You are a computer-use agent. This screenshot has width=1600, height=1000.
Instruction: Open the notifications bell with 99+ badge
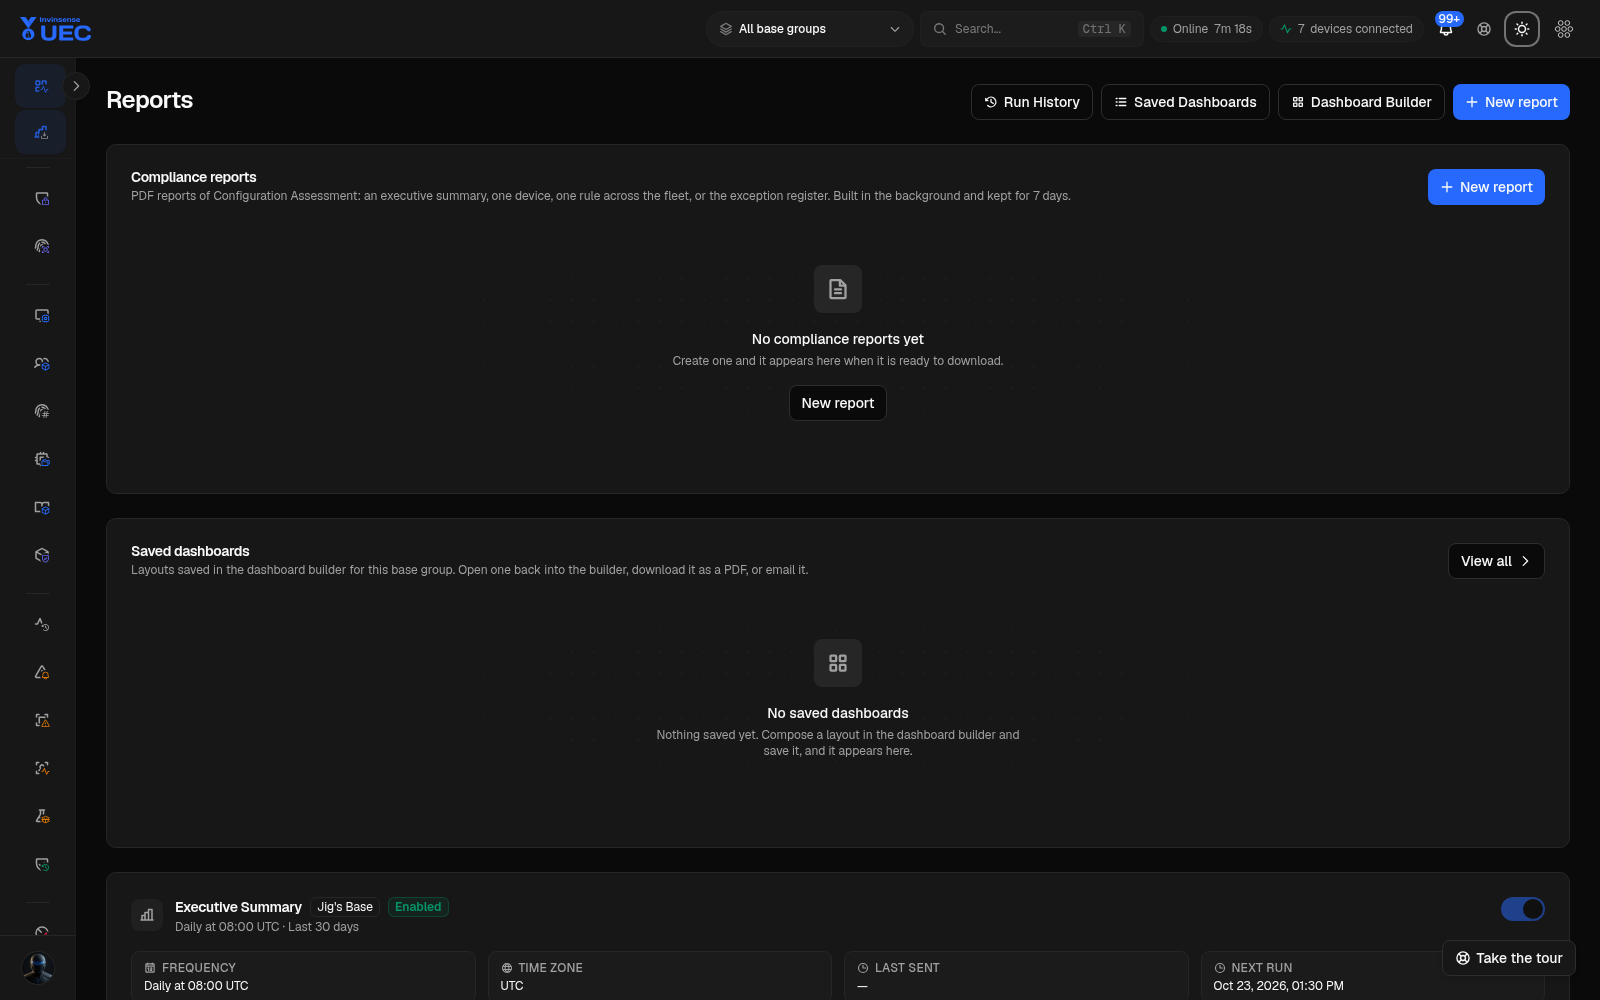click(1446, 29)
